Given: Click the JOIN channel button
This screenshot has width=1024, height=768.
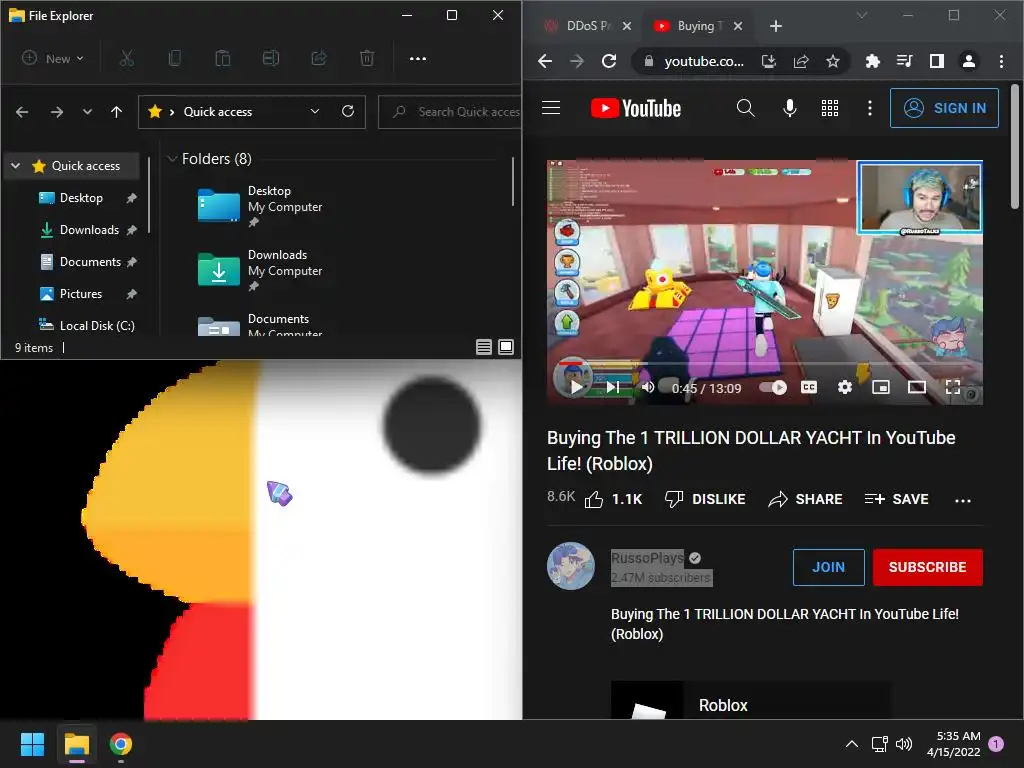Looking at the screenshot, I should pos(829,567).
